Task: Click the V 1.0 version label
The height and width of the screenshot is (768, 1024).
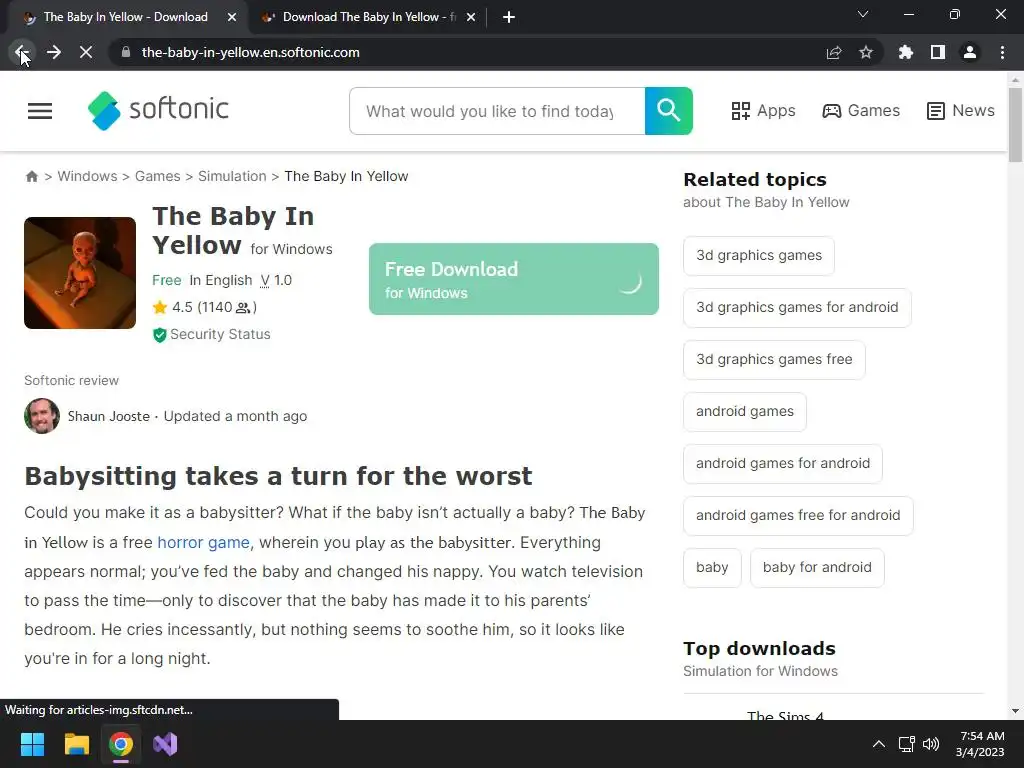Action: click(276, 281)
